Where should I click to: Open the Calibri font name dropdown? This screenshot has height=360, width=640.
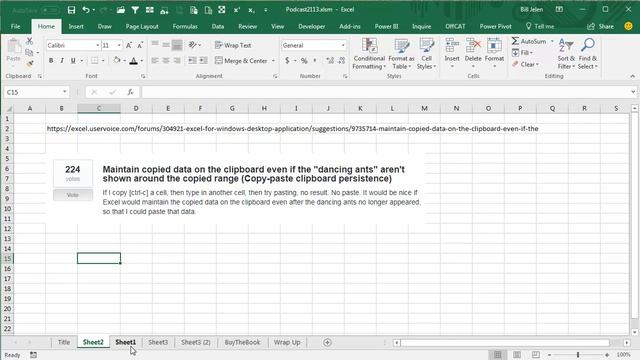click(98, 45)
